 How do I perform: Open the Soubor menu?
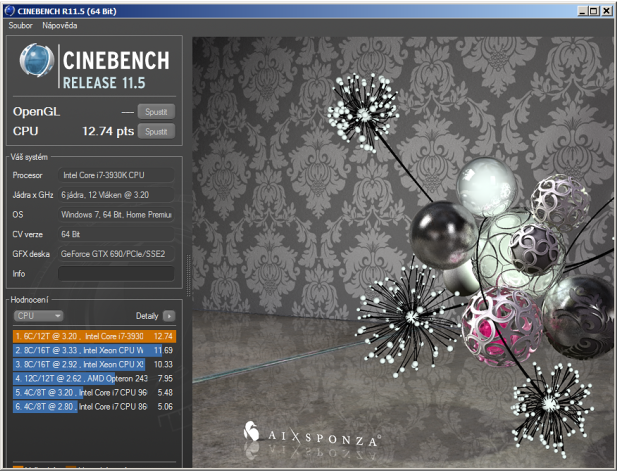click(21, 25)
